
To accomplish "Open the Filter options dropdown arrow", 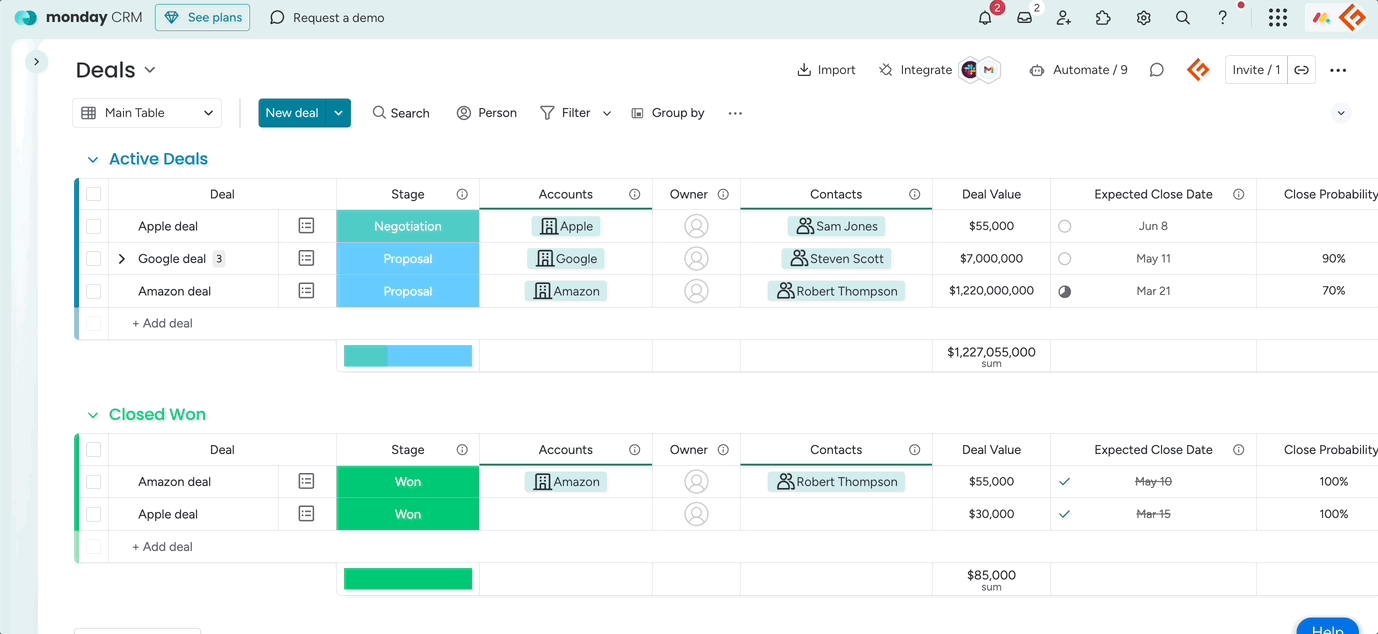I will tap(607, 113).
